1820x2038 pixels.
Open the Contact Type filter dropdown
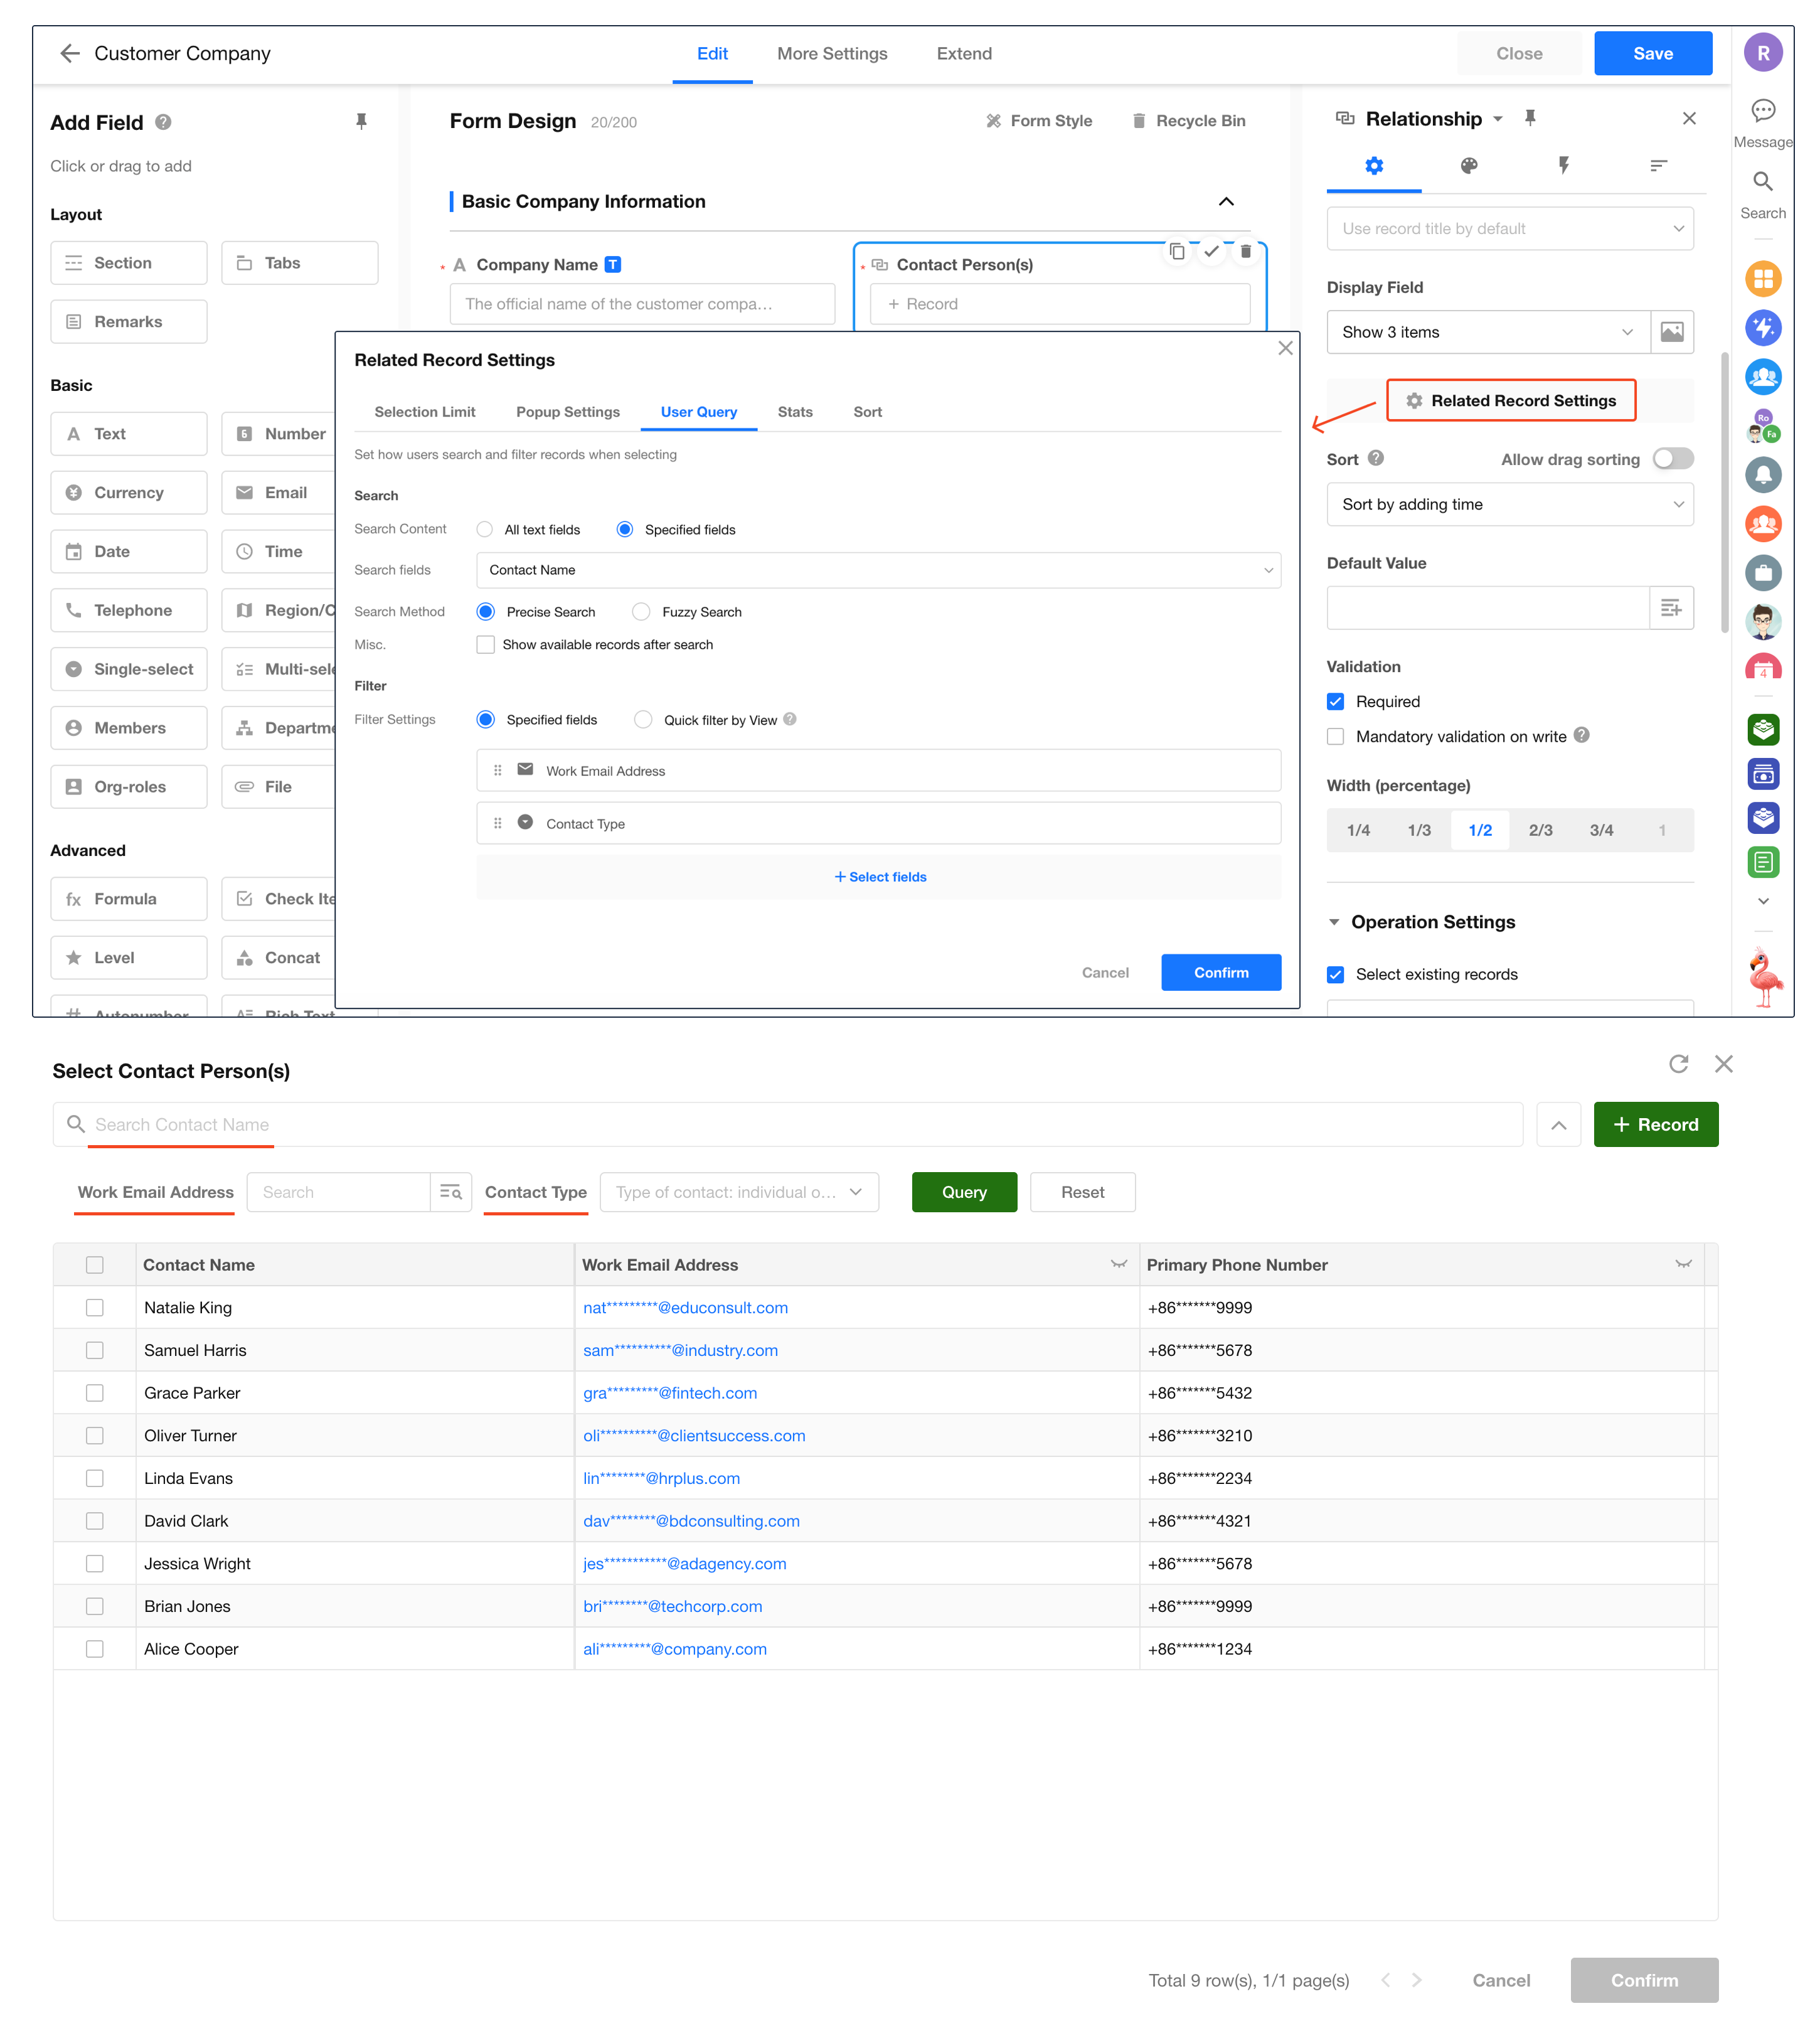tap(738, 1192)
